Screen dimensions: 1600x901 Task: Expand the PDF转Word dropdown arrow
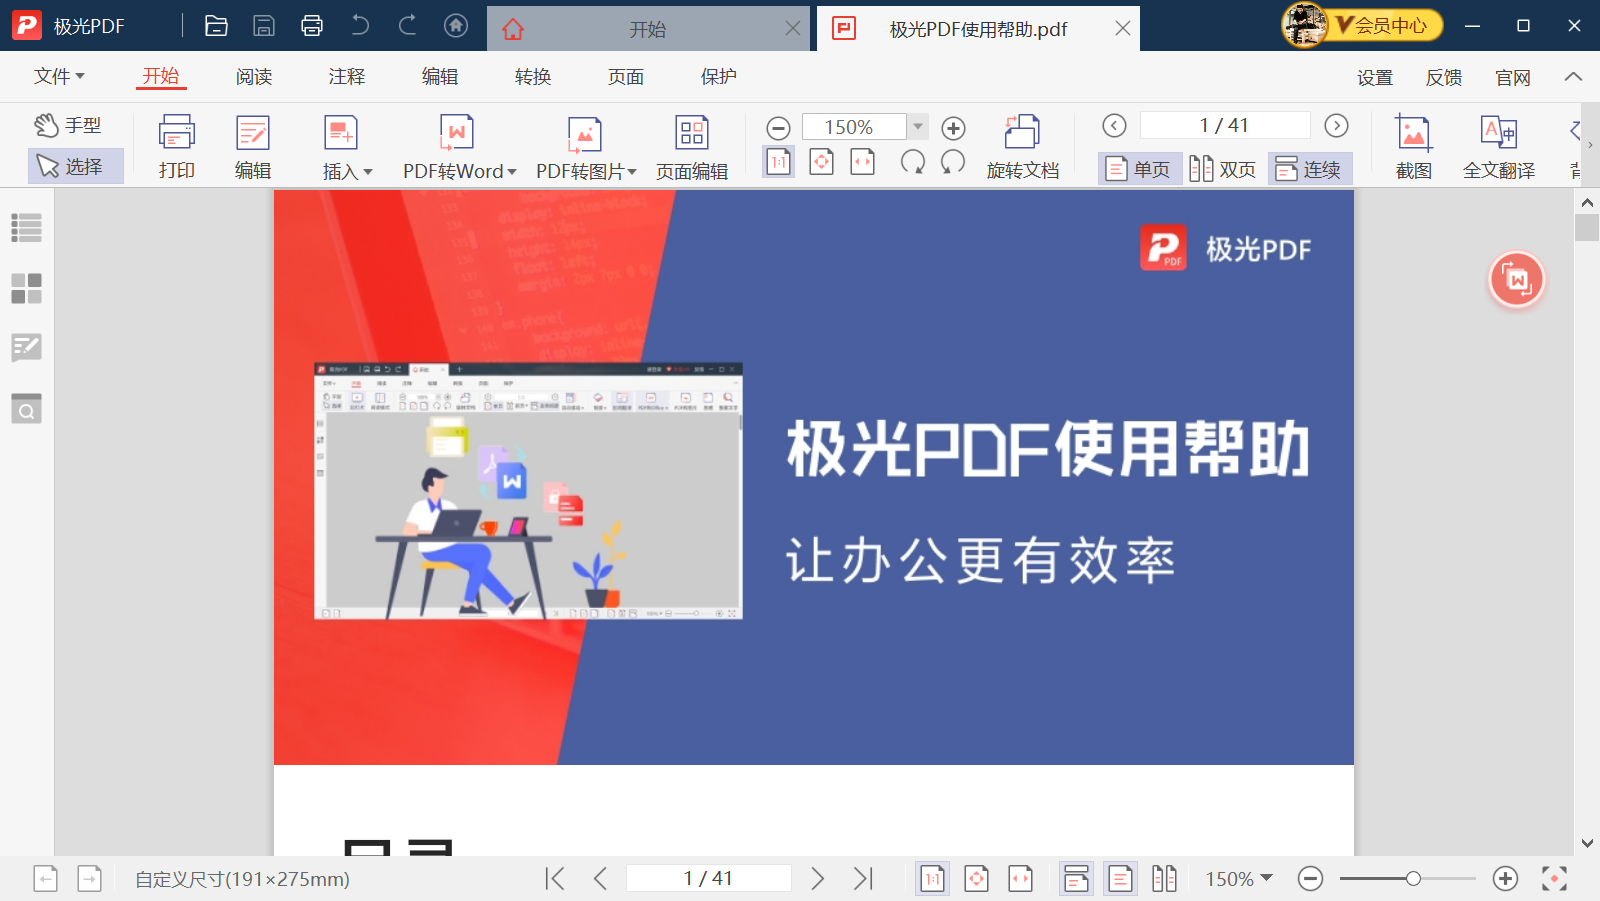click(x=512, y=172)
